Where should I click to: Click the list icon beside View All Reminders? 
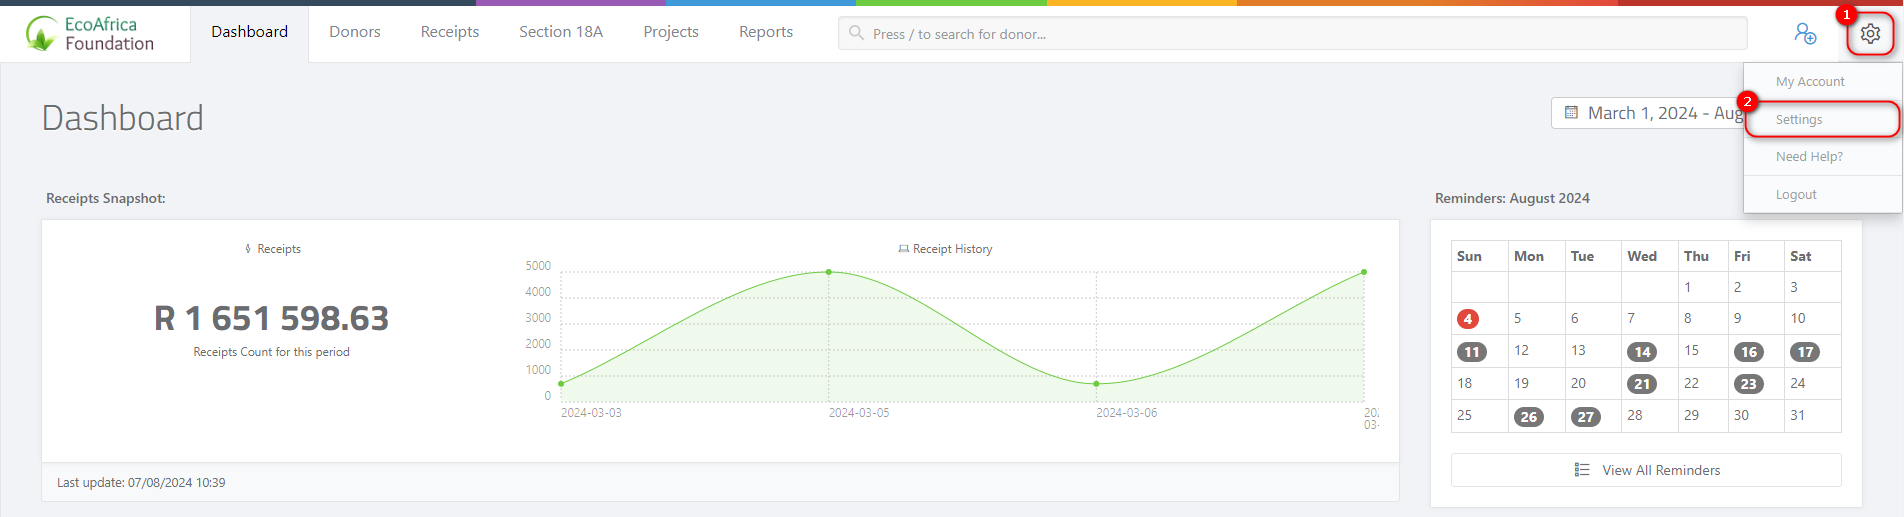click(1582, 470)
